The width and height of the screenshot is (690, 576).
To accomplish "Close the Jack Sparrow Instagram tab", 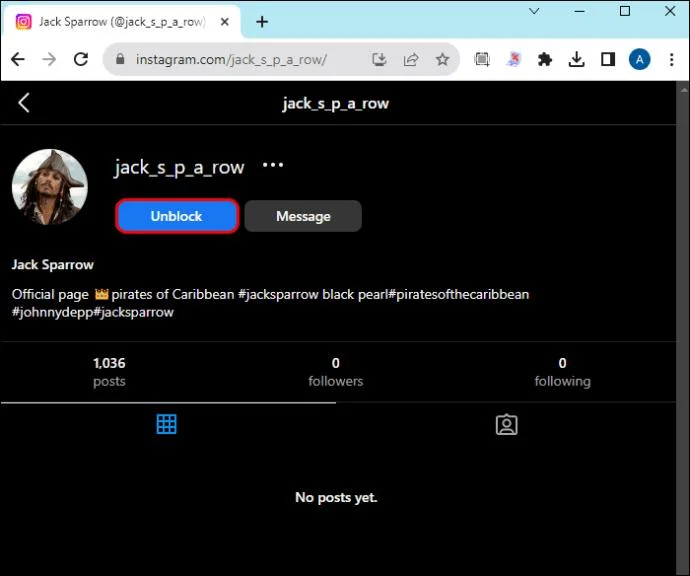I will click(x=224, y=22).
